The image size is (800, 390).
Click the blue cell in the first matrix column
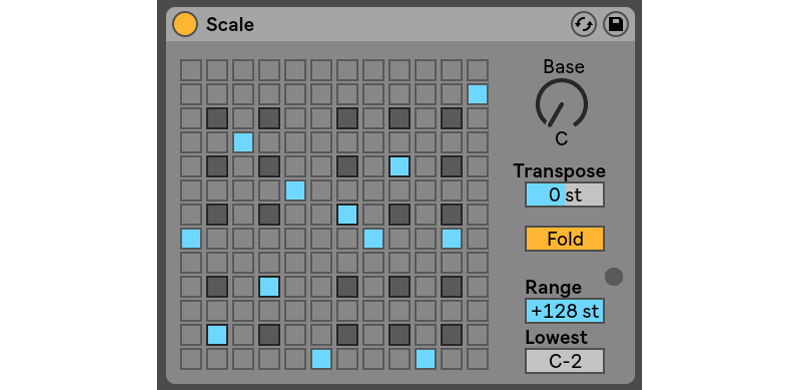[x=191, y=238]
